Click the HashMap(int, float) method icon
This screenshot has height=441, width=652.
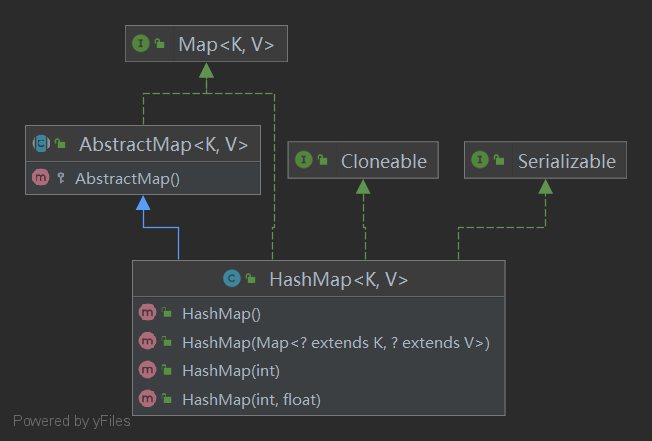(146, 399)
